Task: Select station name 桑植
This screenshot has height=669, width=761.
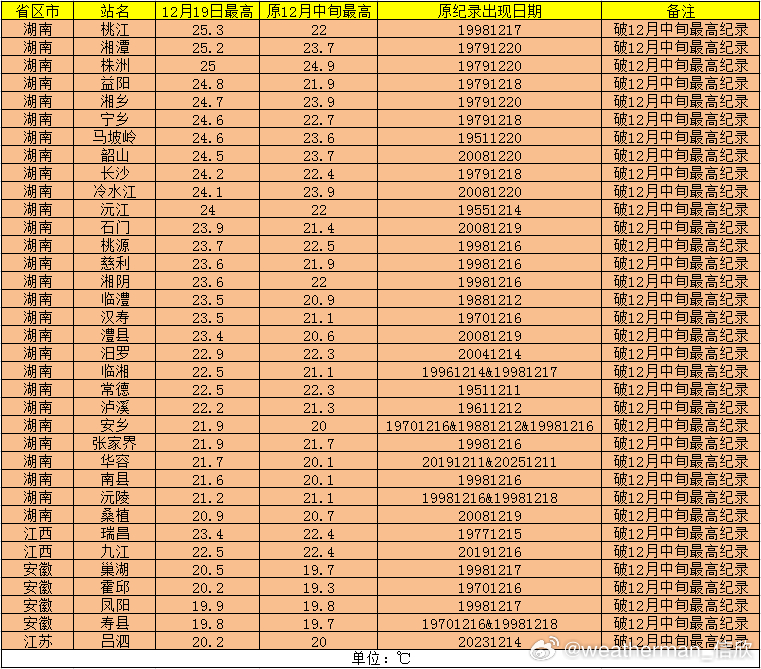Action: [115, 516]
